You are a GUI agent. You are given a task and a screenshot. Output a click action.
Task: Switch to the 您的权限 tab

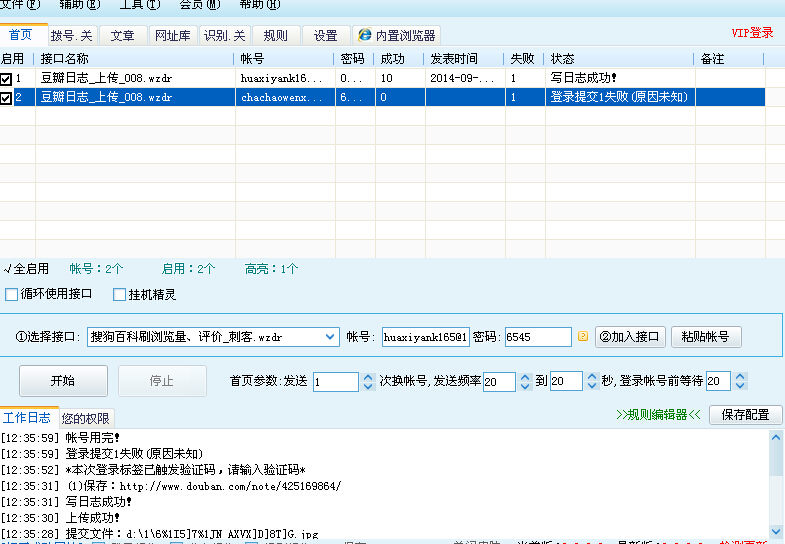(x=86, y=418)
